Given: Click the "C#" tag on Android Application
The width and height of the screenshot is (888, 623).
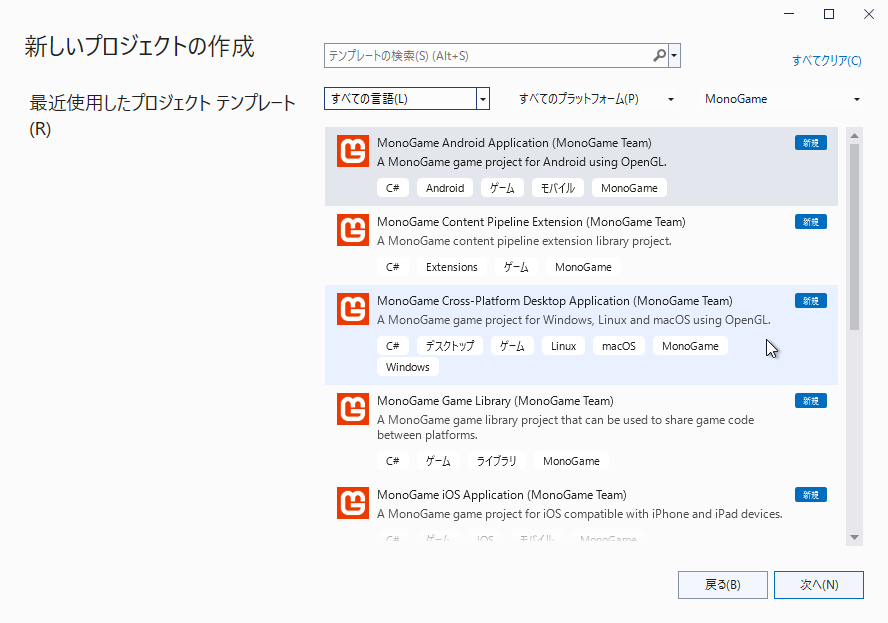Looking at the screenshot, I should coord(393,188).
